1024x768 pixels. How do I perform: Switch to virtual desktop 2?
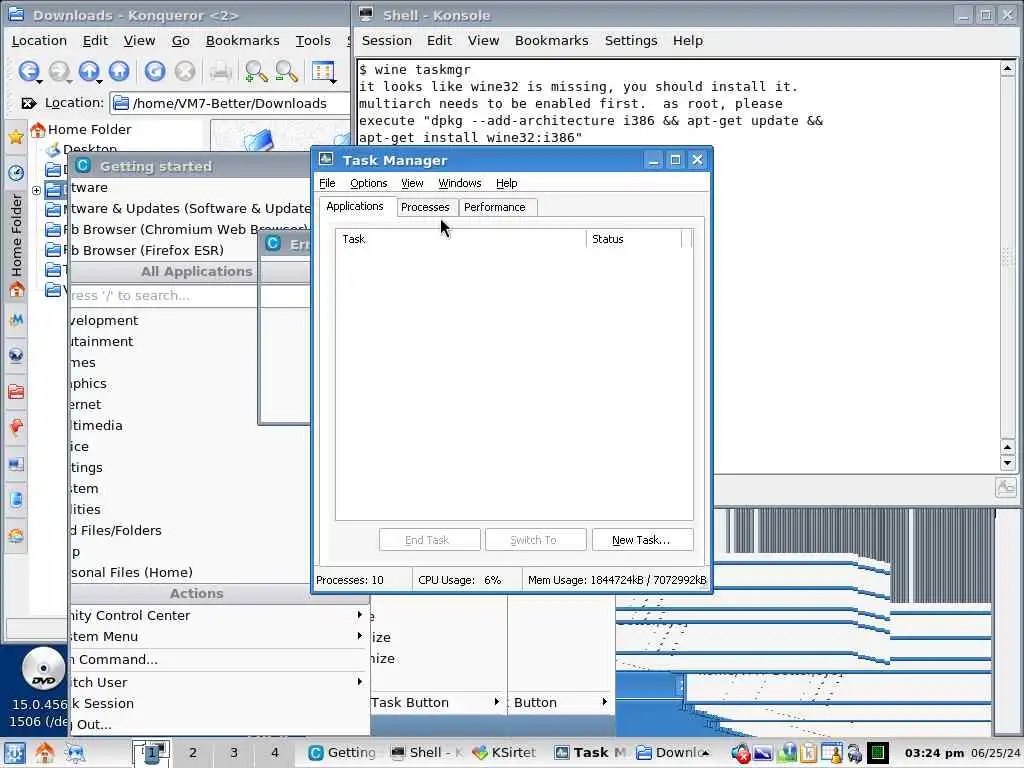[193, 752]
